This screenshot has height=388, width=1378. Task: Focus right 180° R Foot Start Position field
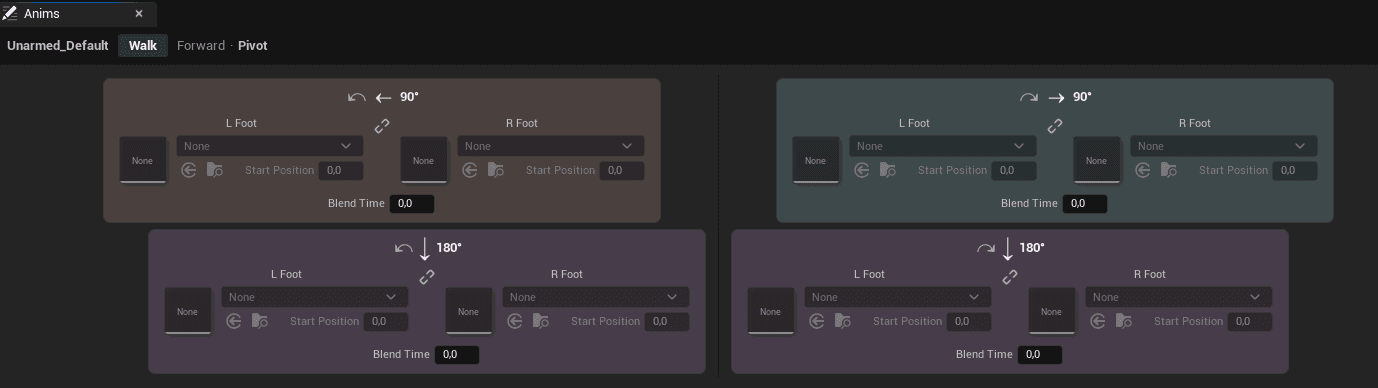[x=1250, y=321]
